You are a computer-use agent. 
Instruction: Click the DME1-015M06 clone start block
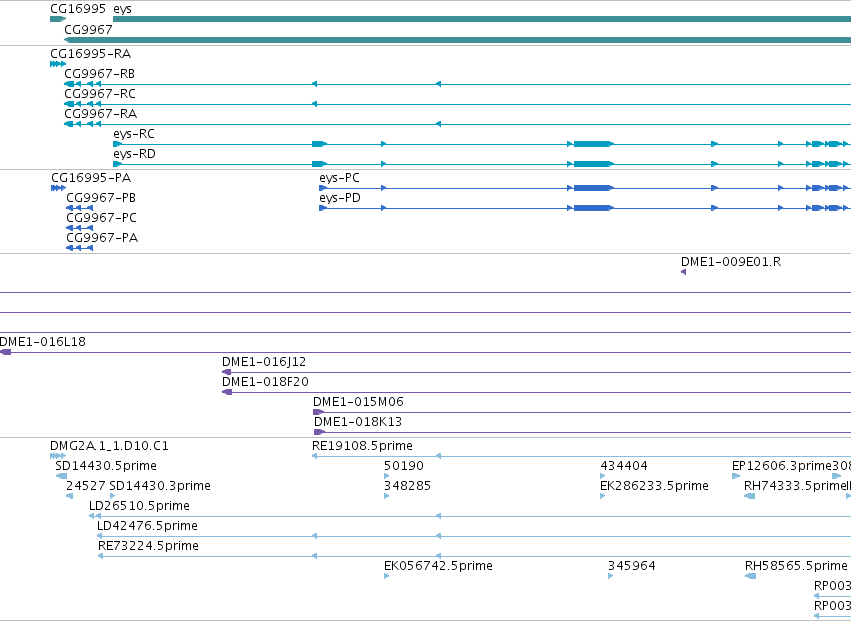point(319,412)
